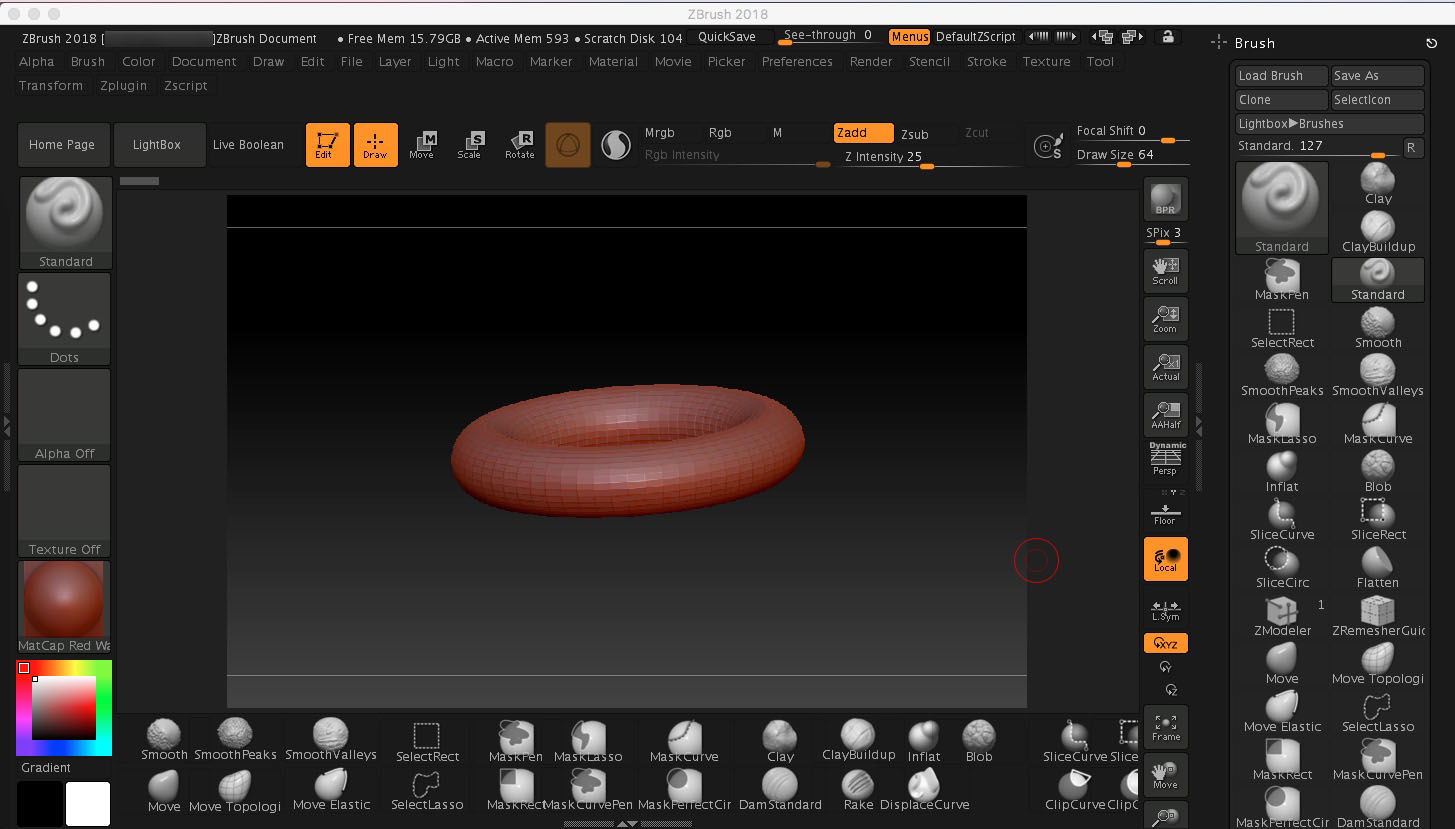Open the Preferences menu
This screenshot has height=829, width=1455.
(x=797, y=61)
